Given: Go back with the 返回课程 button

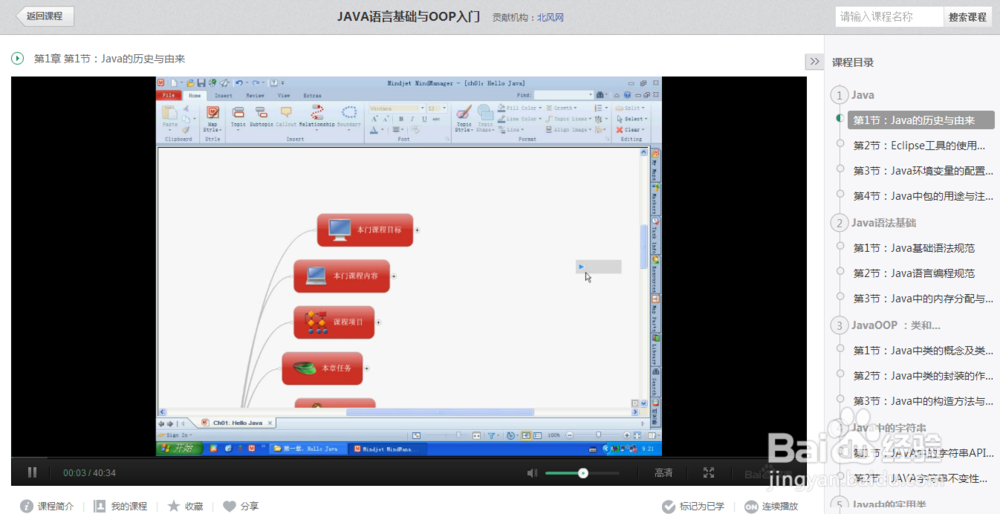Looking at the screenshot, I should pos(45,17).
